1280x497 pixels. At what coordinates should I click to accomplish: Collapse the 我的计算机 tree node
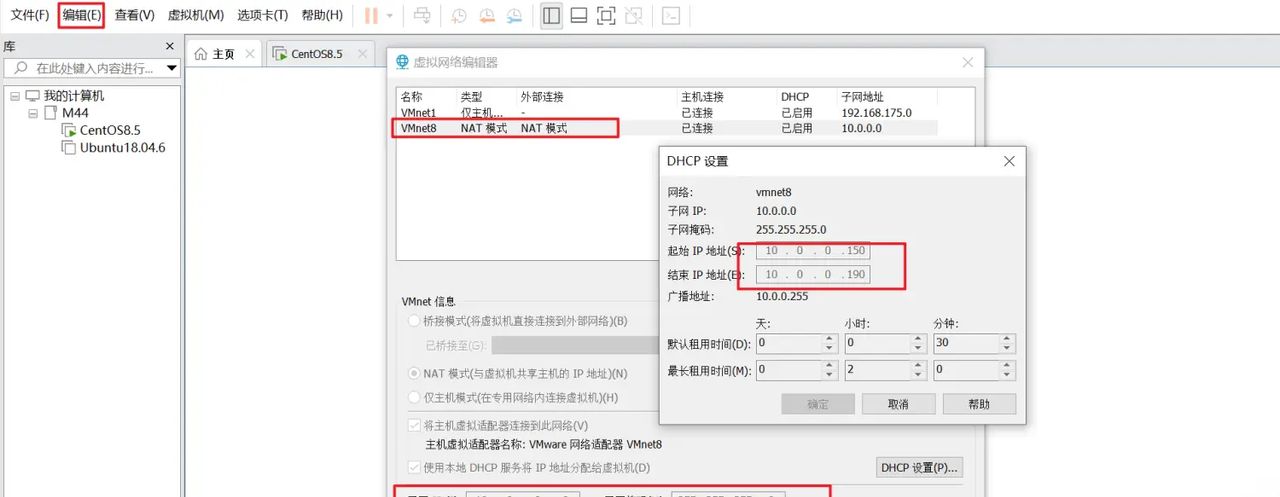point(15,96)
